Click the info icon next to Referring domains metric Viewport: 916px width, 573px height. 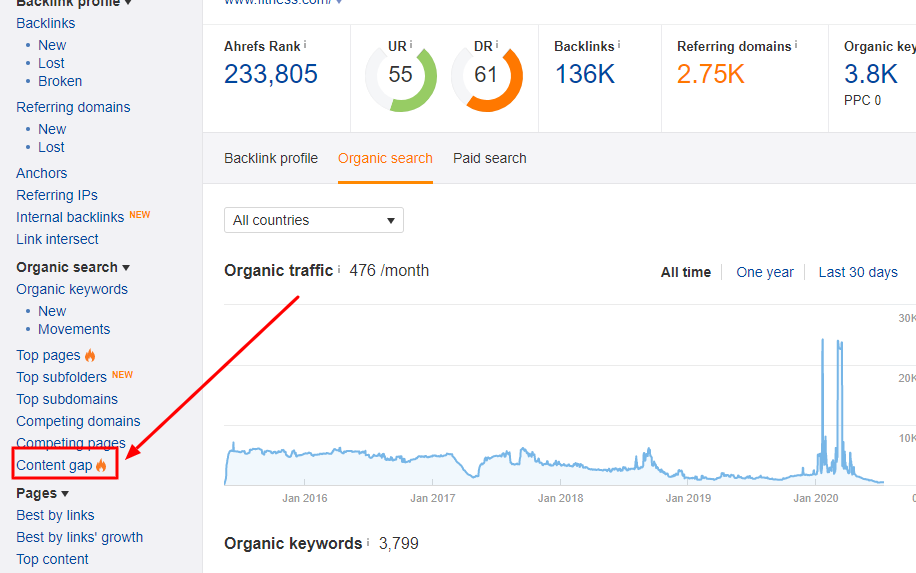(x=796, y=44)
